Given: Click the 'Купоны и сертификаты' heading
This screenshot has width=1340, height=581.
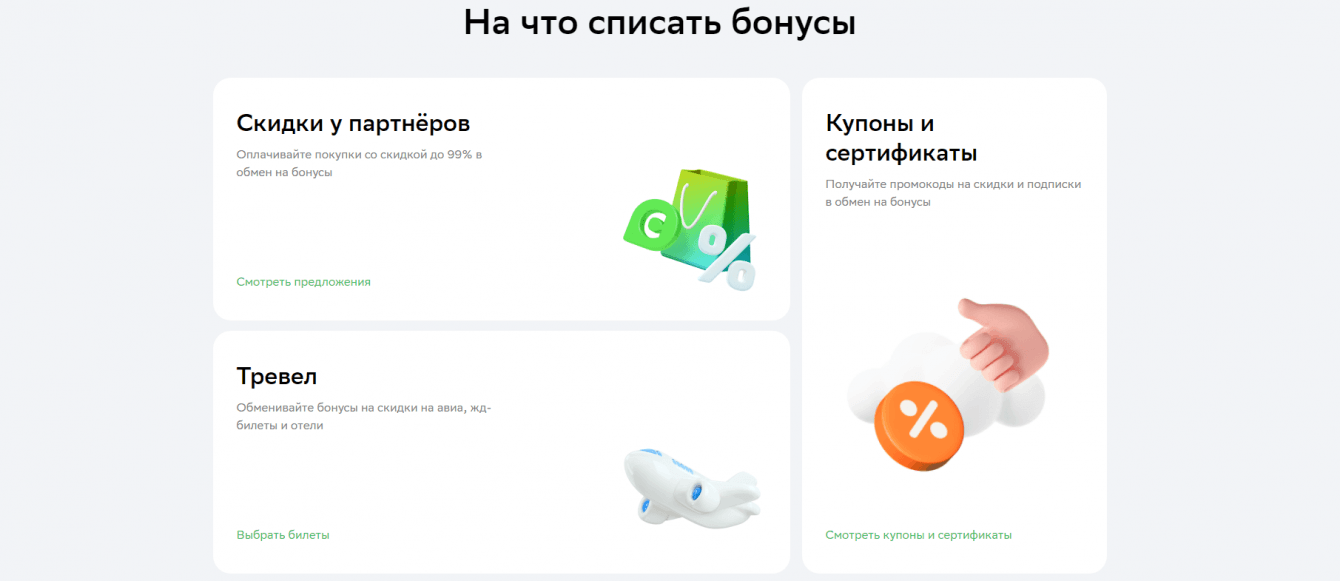Looking at the screenshot, I should 901,138.
